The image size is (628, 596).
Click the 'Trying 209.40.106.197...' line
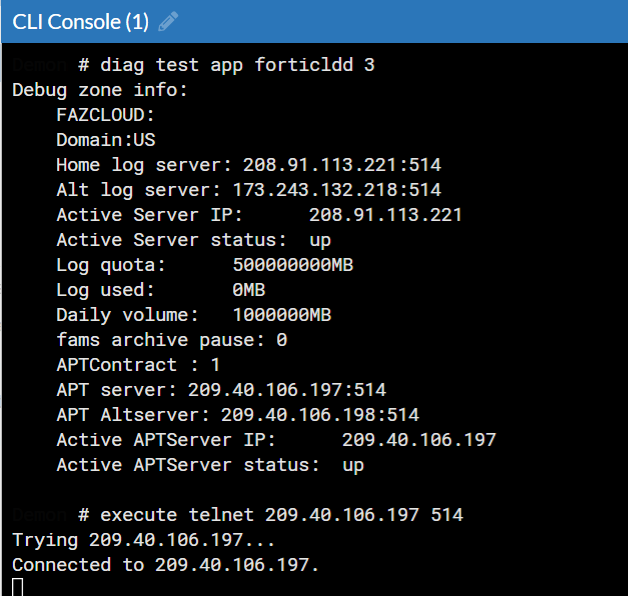143,540
